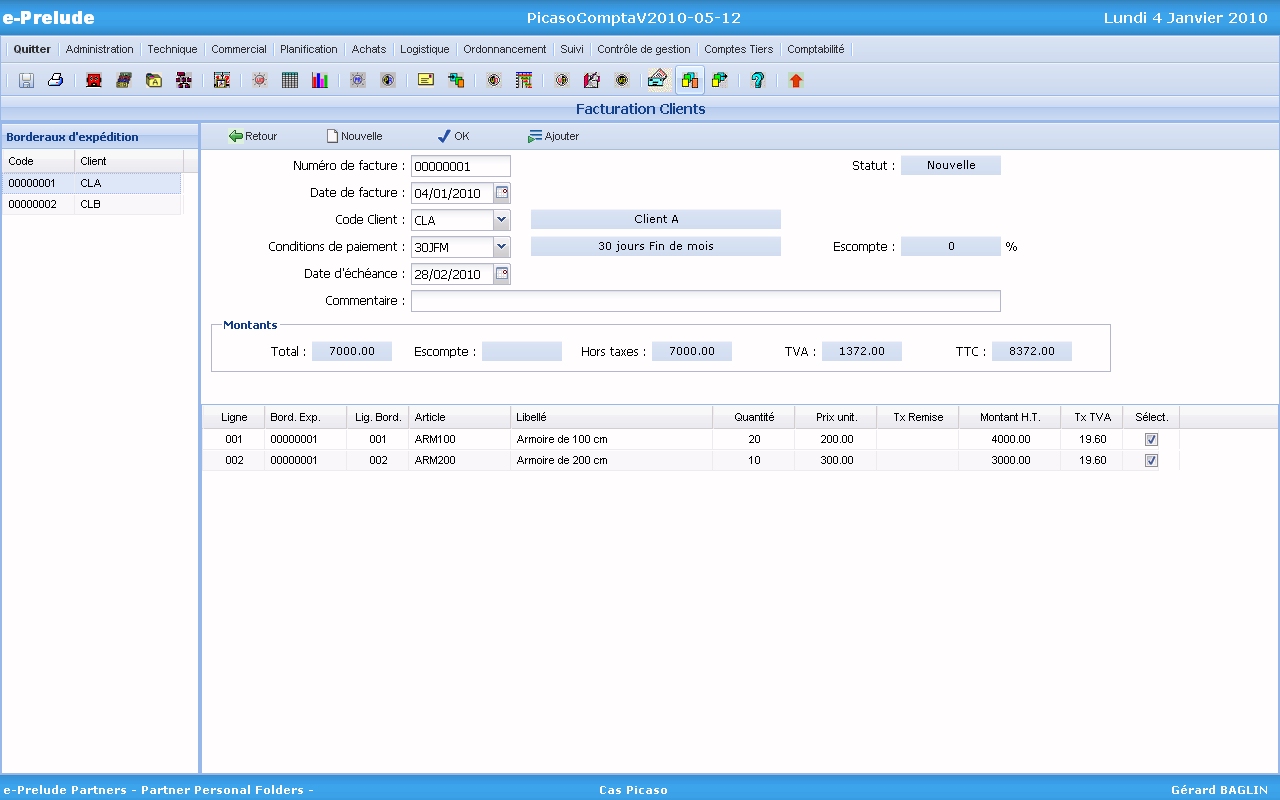Select shipping slip 00000001 row
Image resolution: width=1280 pixels, height=800 pixels.
pos(91,183)
